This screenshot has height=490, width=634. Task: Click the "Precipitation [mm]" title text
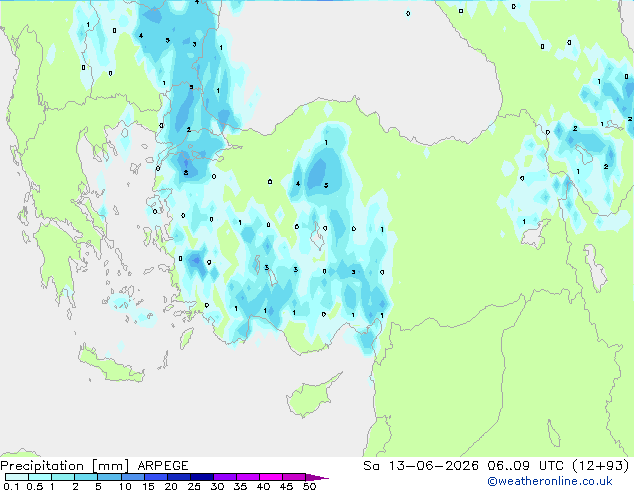click(65, 466)
